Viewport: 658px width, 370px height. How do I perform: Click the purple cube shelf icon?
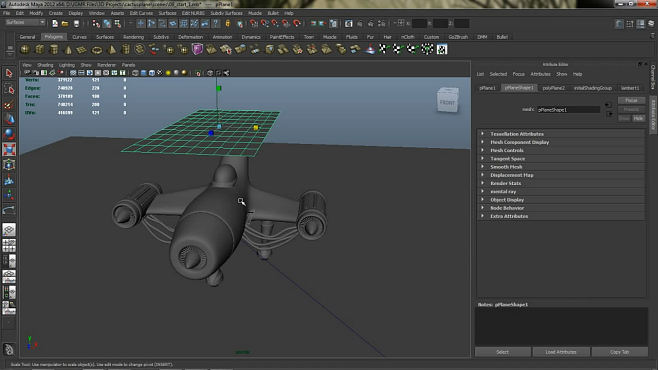click(x=197, y=50)
